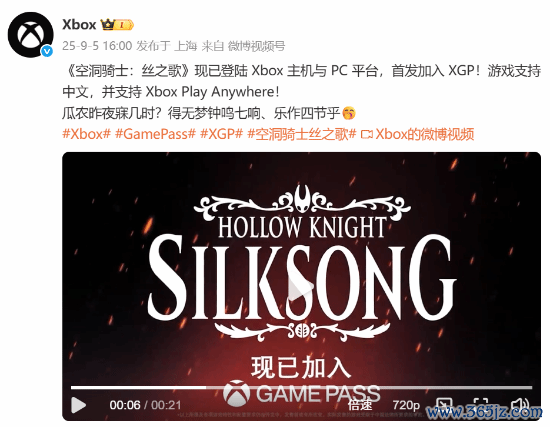The image size is (550, 427).
Task: Click the 微博视频号 source link
Action: click(x=256, y=46)
